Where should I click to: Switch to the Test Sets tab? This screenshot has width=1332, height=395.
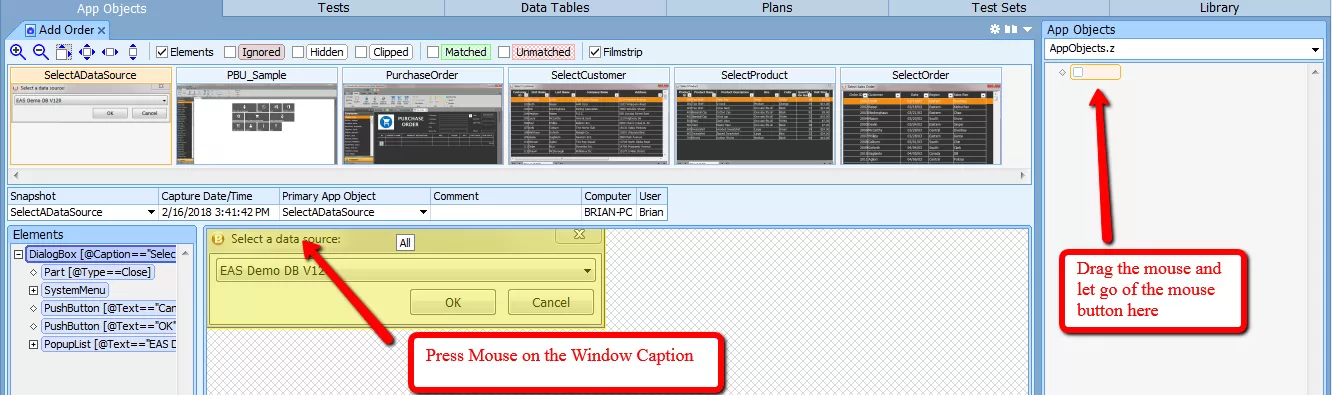click(998, 8)
